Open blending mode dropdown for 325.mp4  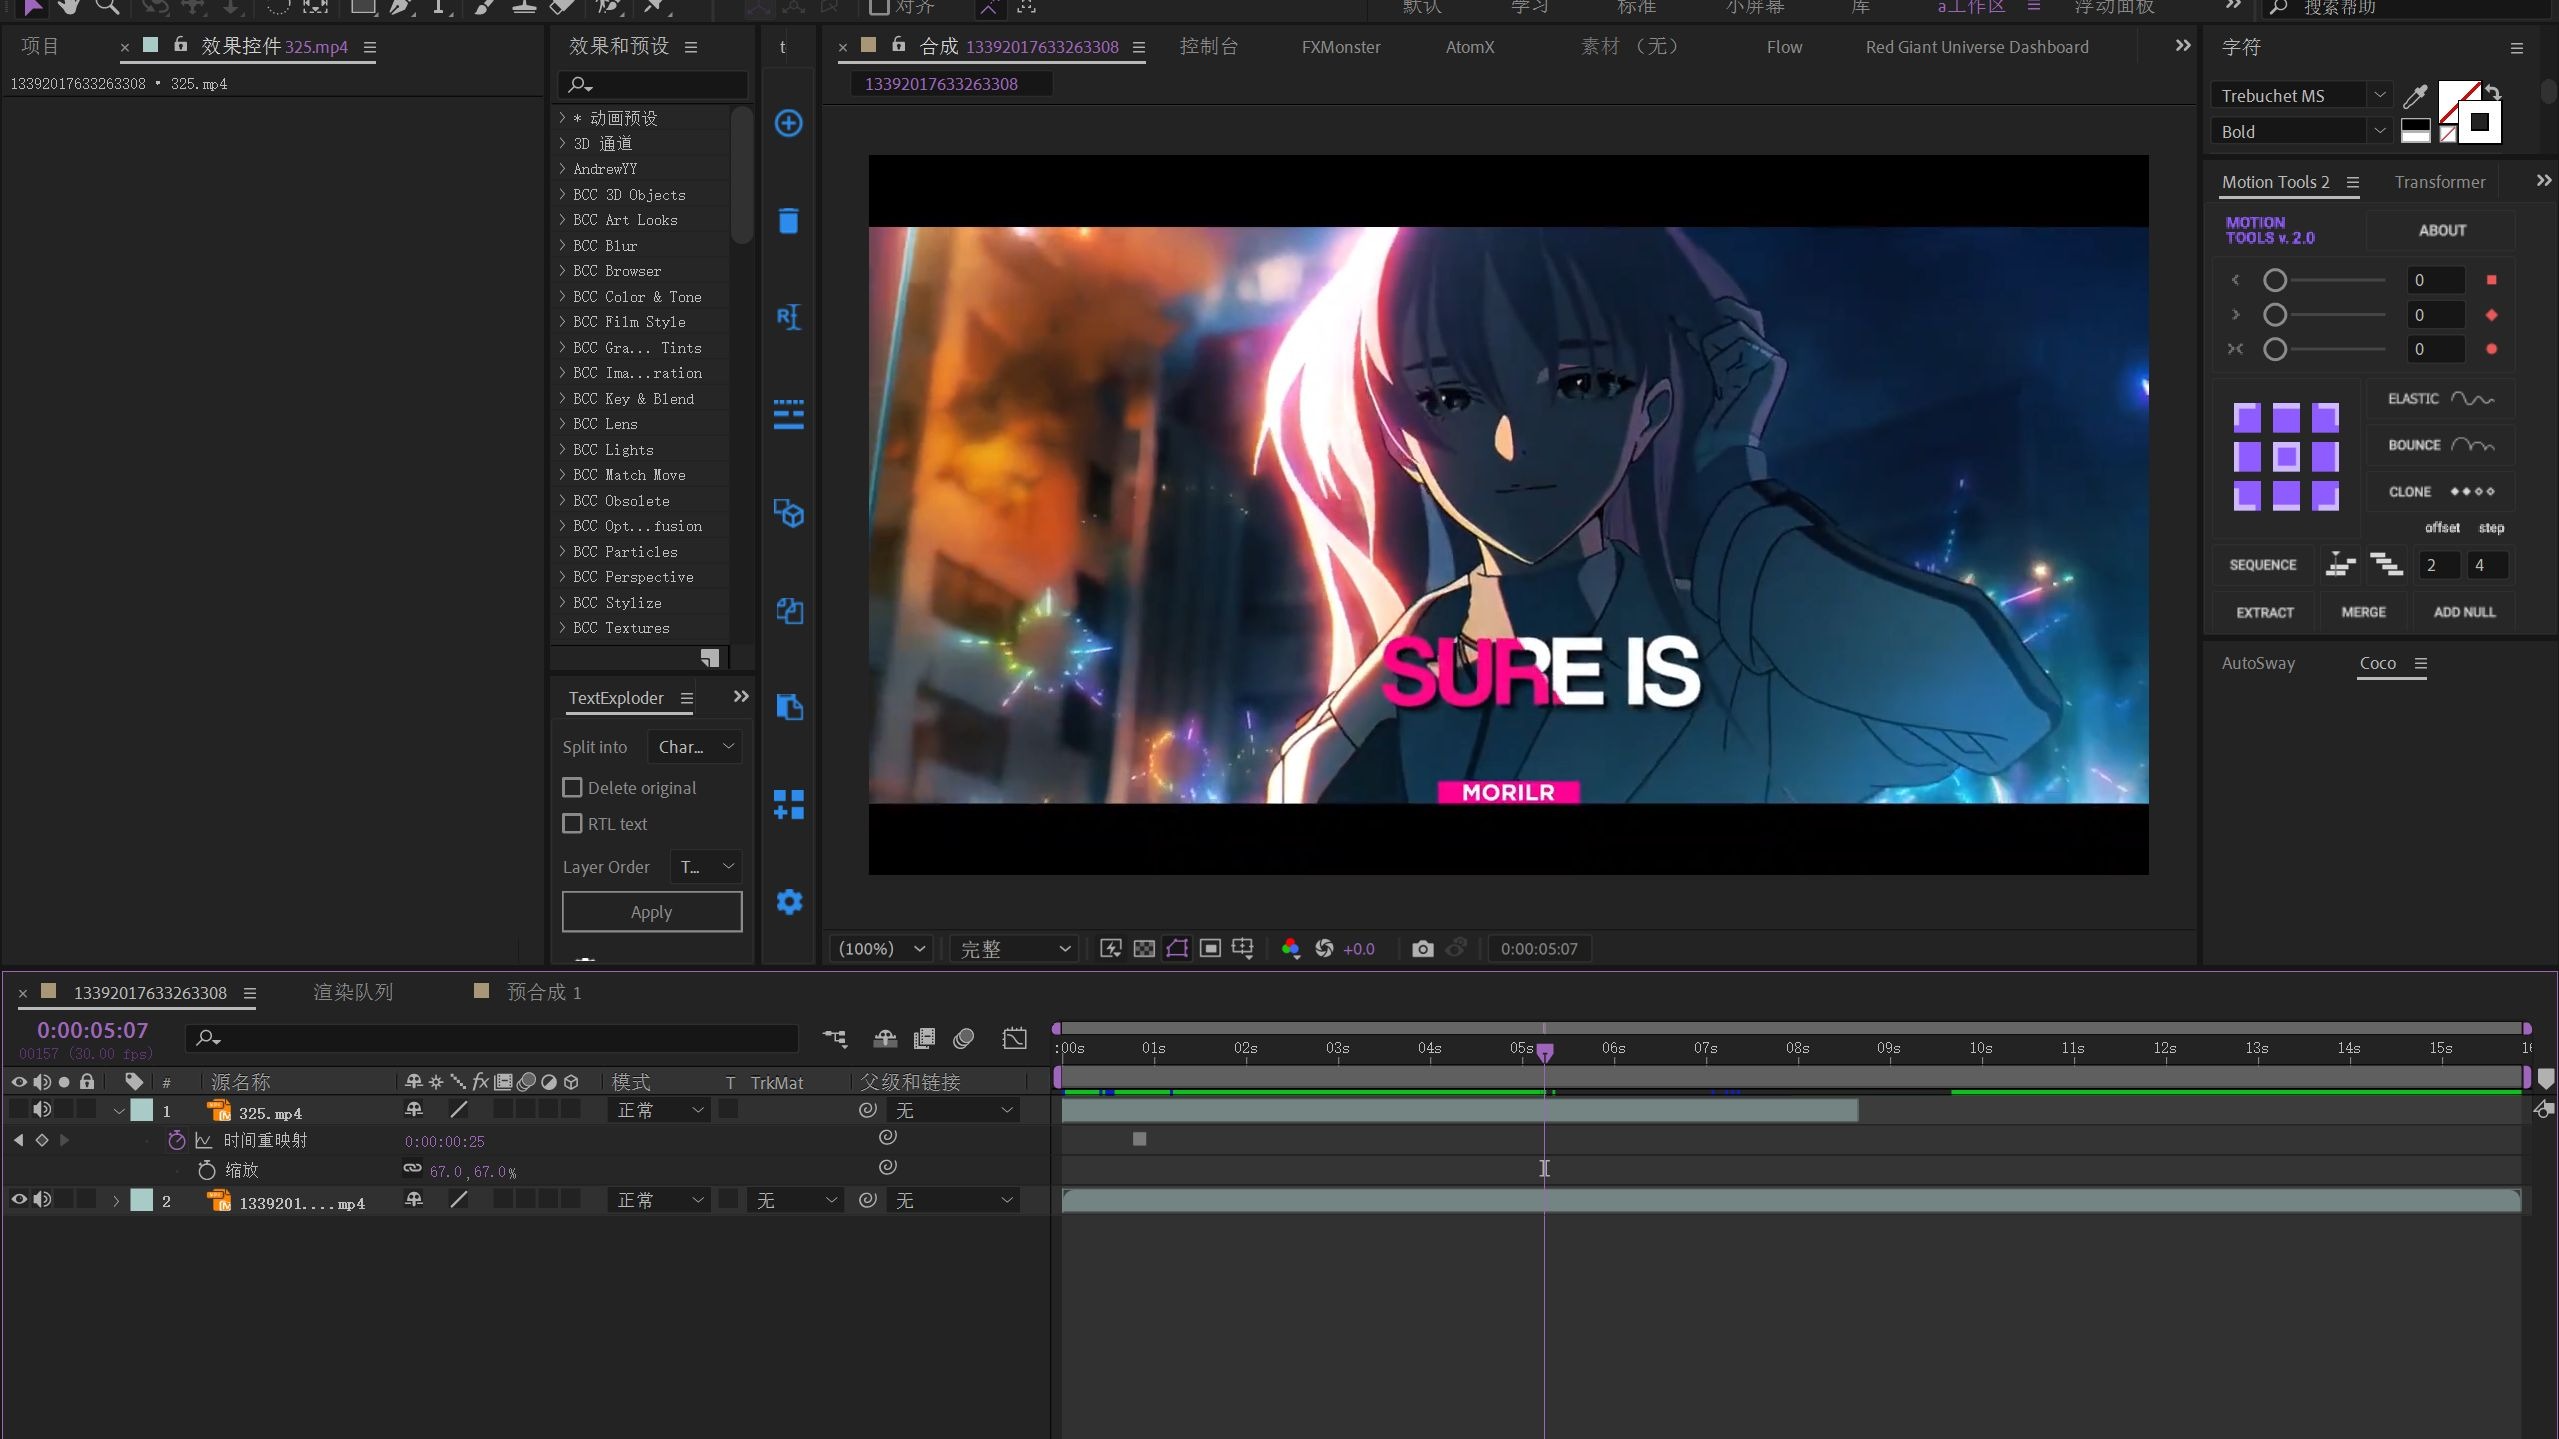click(x=659, y=1110)
